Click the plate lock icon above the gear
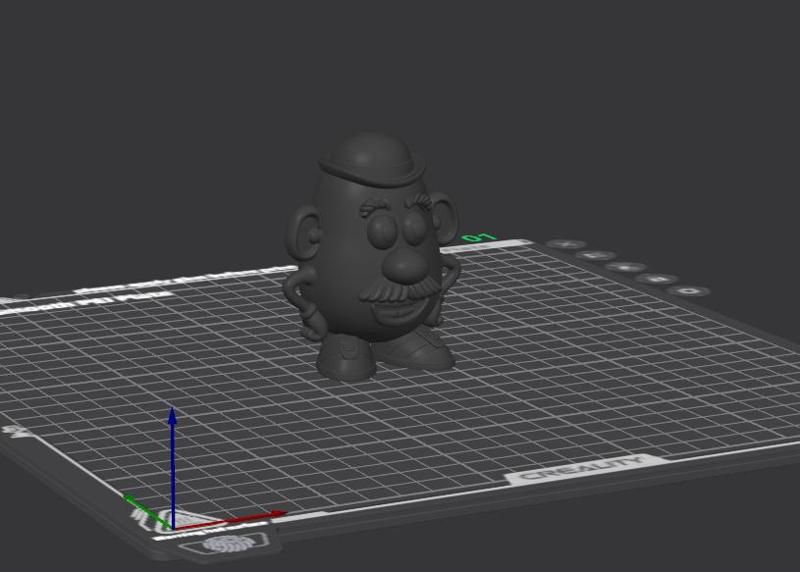 click(x=657, y=279)
